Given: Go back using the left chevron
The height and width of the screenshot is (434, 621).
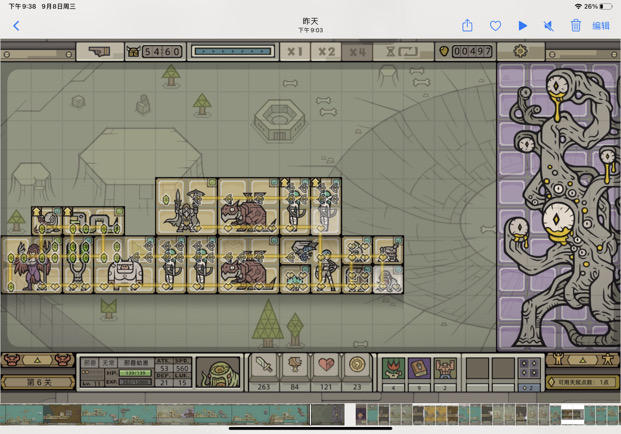Looking at the screenshot, I should [16, 26].
